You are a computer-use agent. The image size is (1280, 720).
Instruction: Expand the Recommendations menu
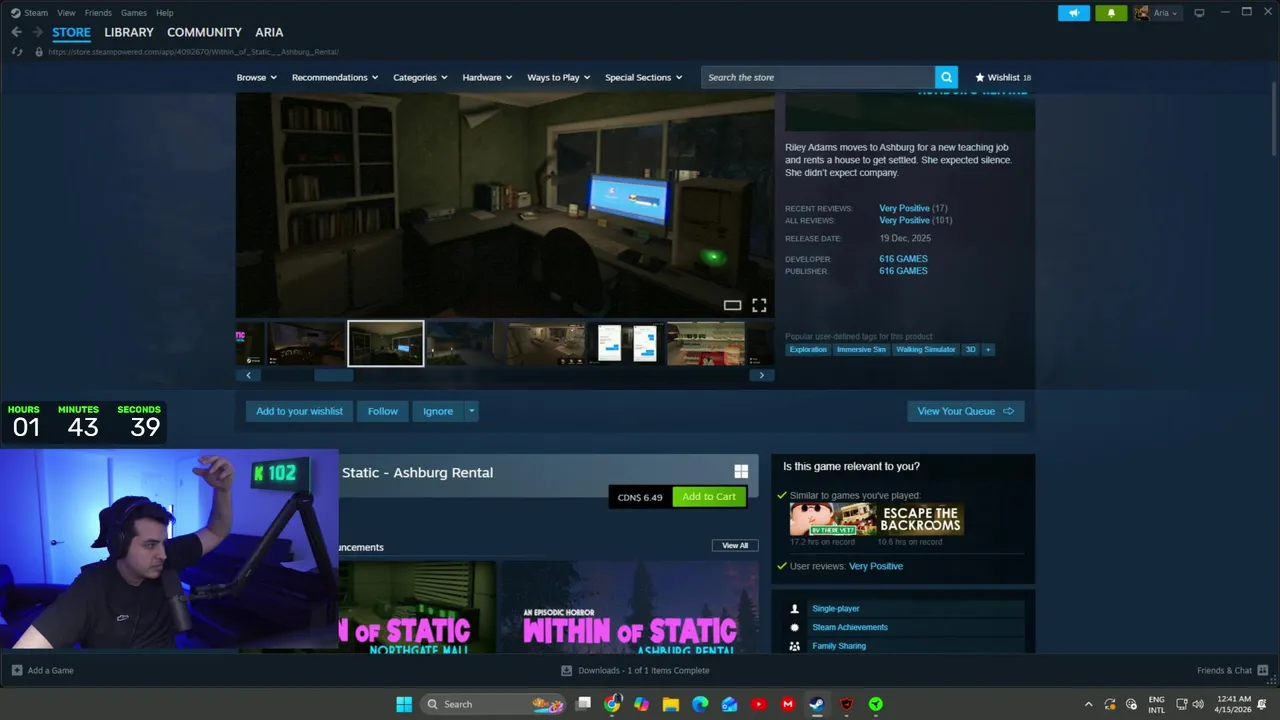335,77
